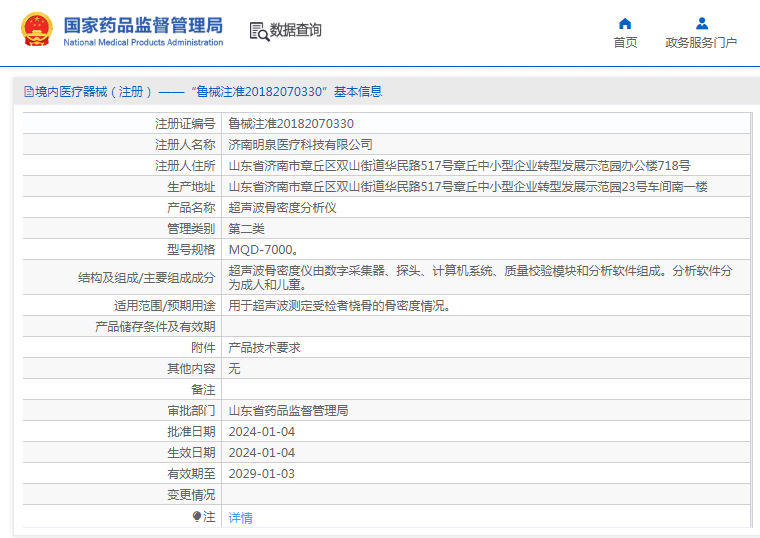Click the 注册人名称 label
The height and width of the screenshot is (538, 760).
pyautogui.click(x=185, y=144)
